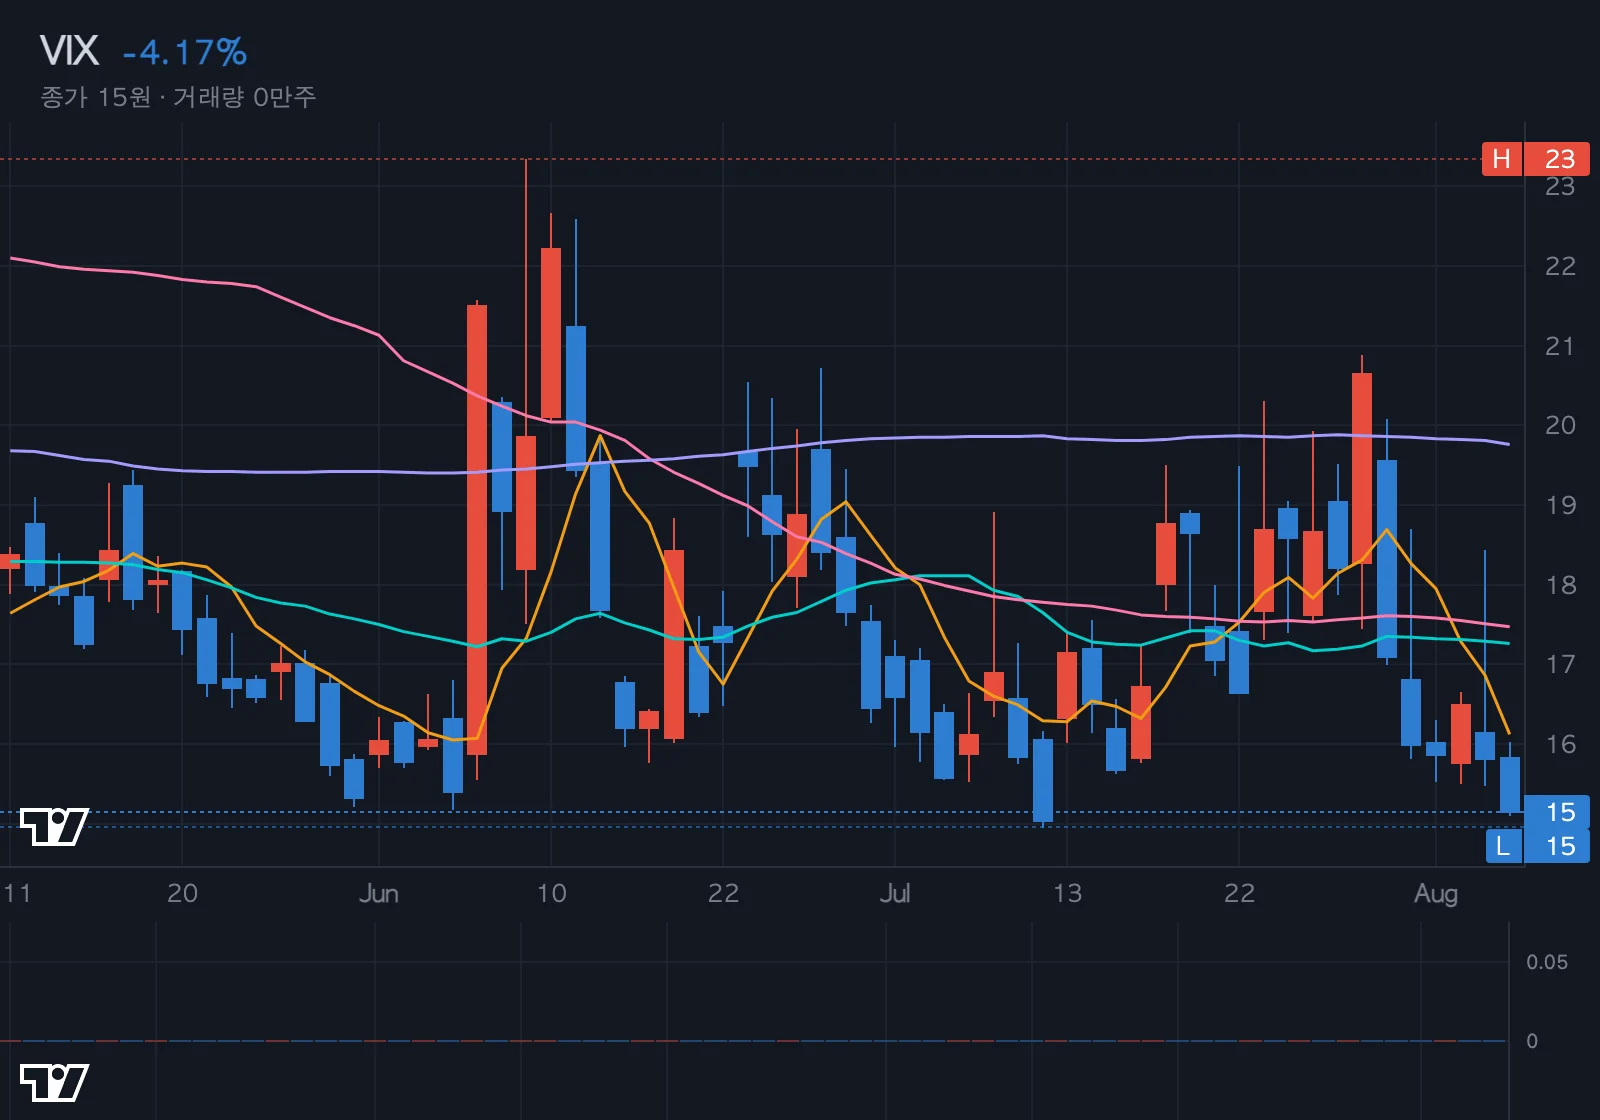Select the 22 price axis label
The height and width of the screenshot is (1120, 1600).
pos(1560,266)
